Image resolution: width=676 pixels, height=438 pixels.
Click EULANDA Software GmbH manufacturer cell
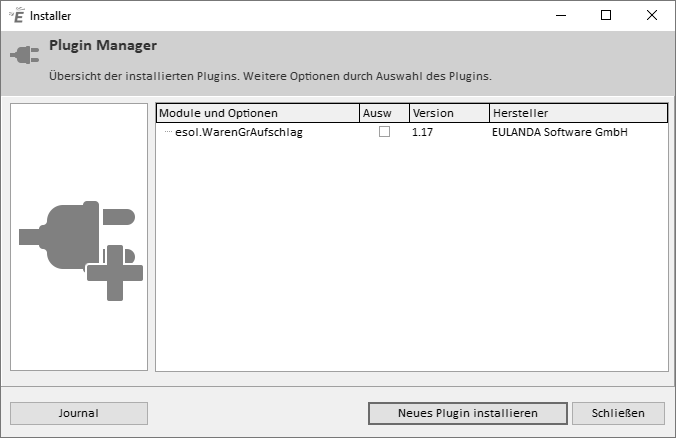pyautogui.click(x=560, y=132)
